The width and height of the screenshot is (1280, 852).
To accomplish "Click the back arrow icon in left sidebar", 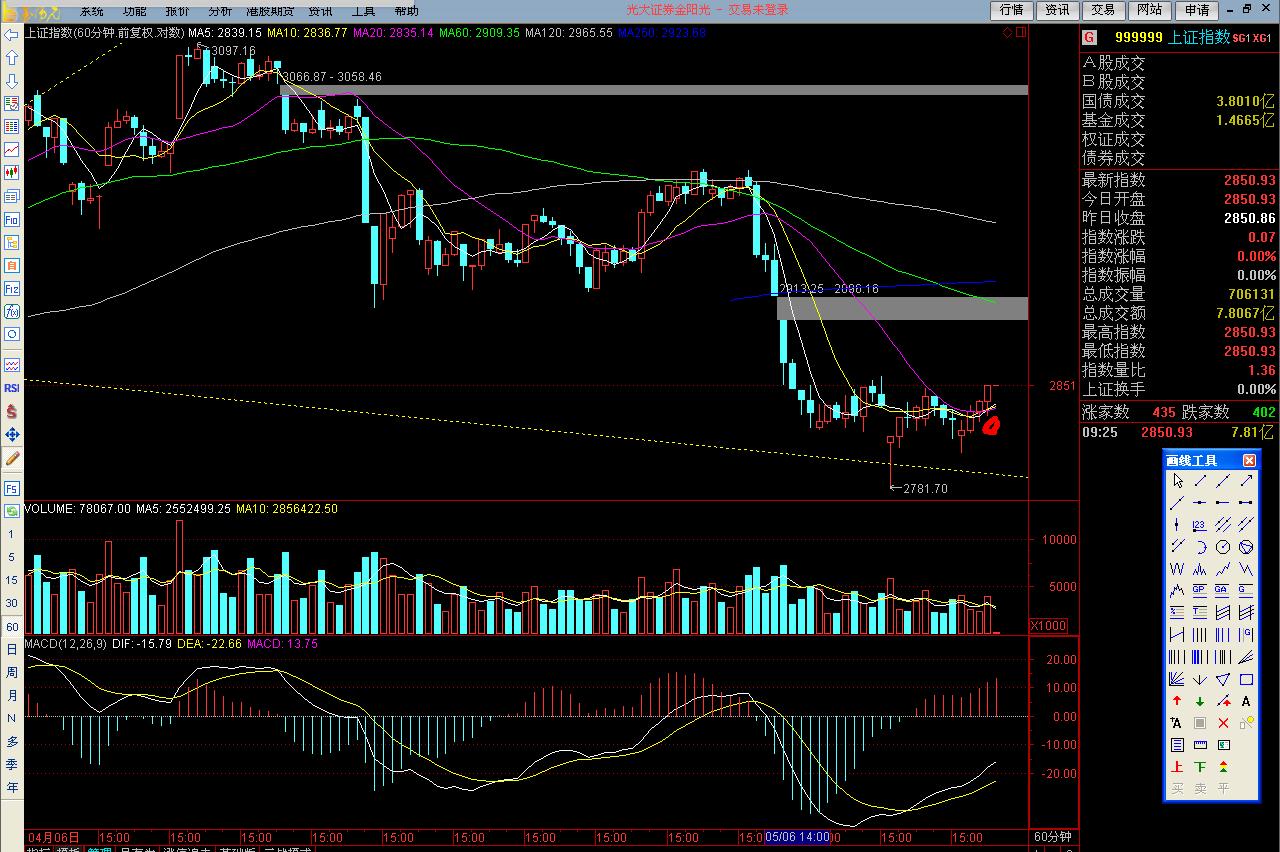I will point(12,35).
